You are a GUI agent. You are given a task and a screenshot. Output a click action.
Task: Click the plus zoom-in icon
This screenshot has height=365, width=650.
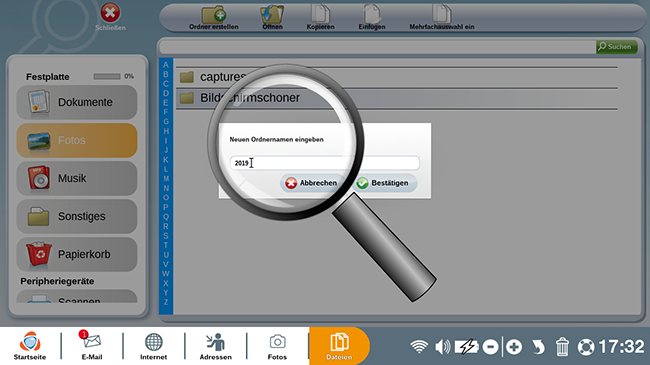[514, 347]
